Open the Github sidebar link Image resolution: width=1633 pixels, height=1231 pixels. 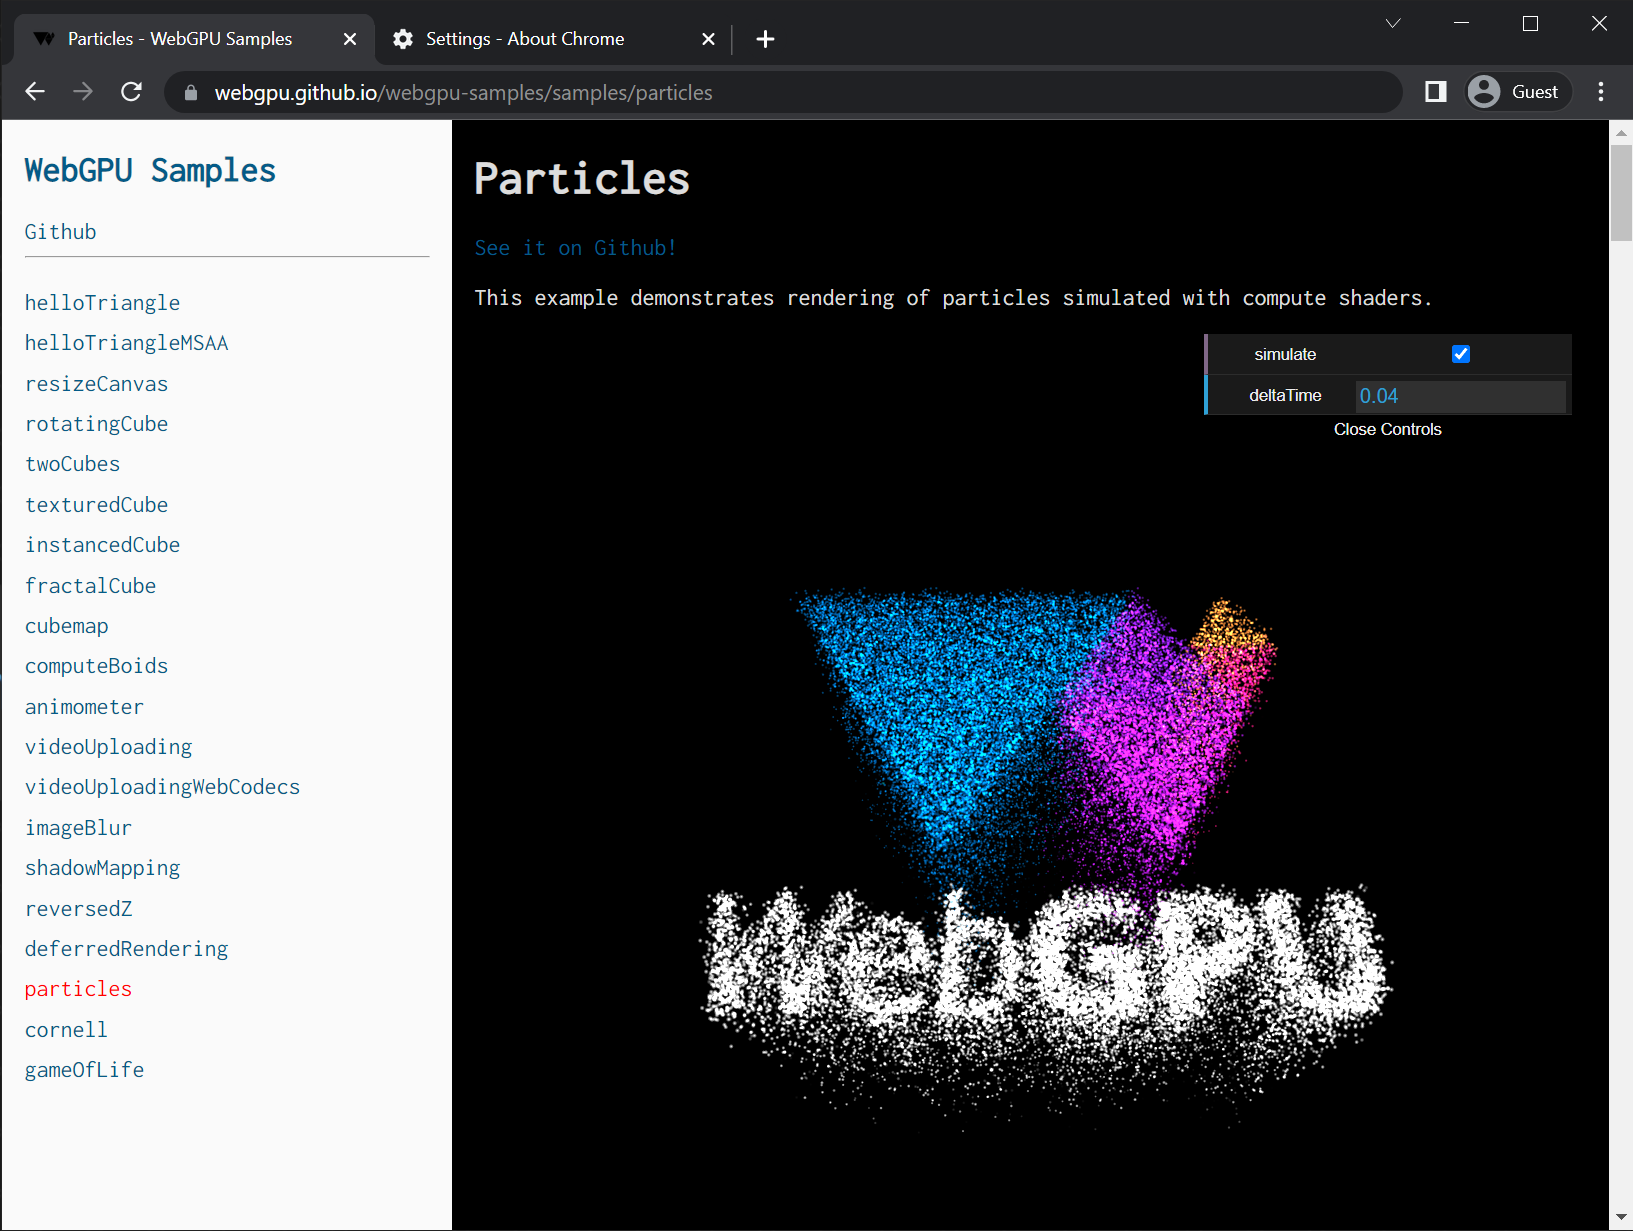pos(61,232)
